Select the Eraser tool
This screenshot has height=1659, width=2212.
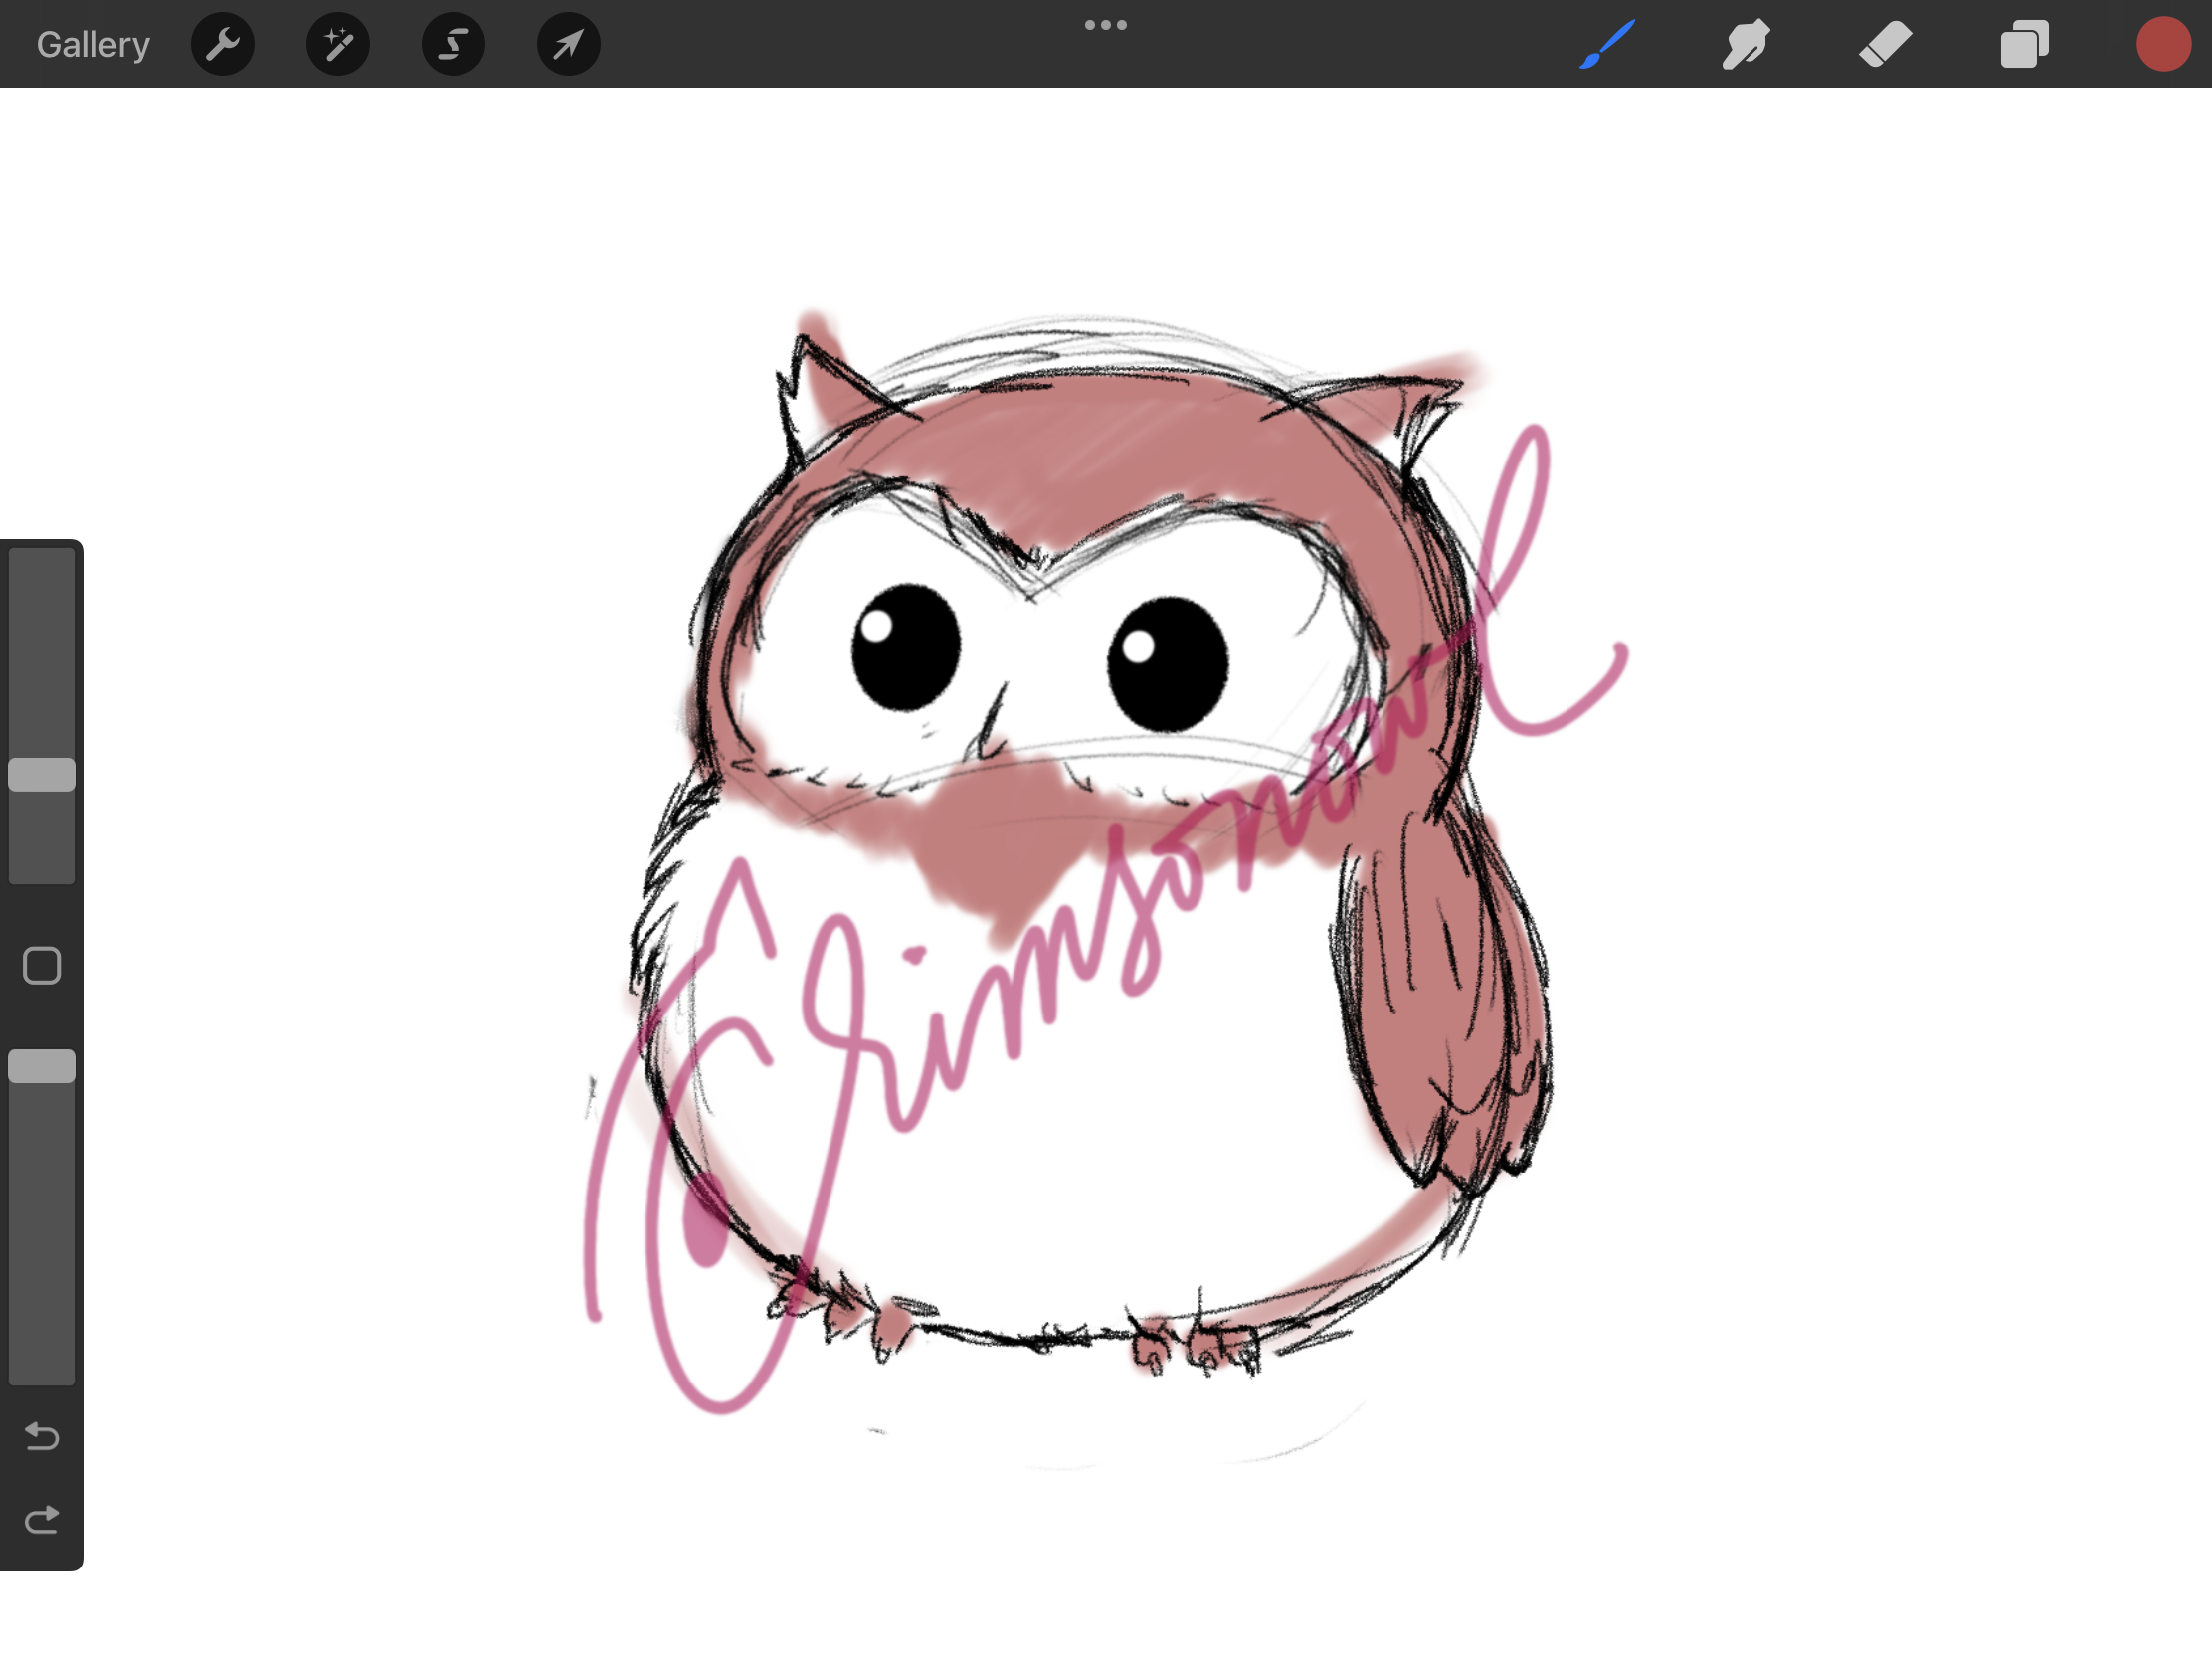point(1885,44)
